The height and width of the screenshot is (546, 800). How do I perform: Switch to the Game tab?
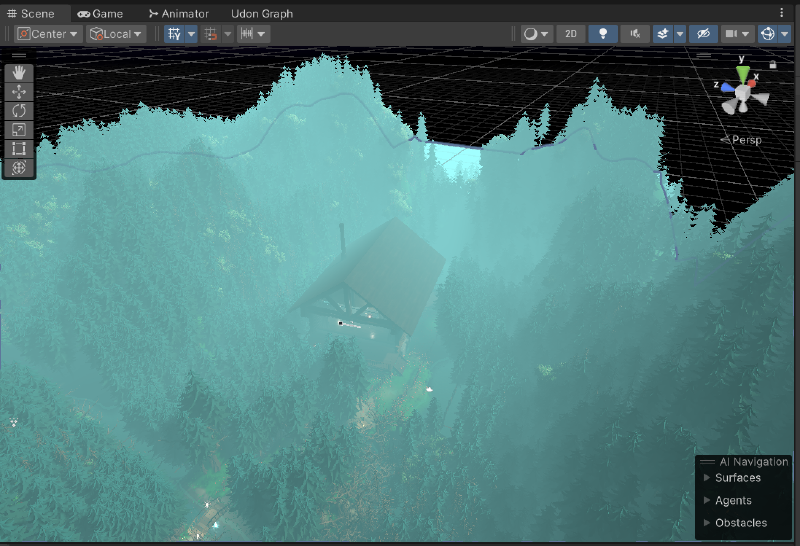pyautogui.click(x=100, y=14)
